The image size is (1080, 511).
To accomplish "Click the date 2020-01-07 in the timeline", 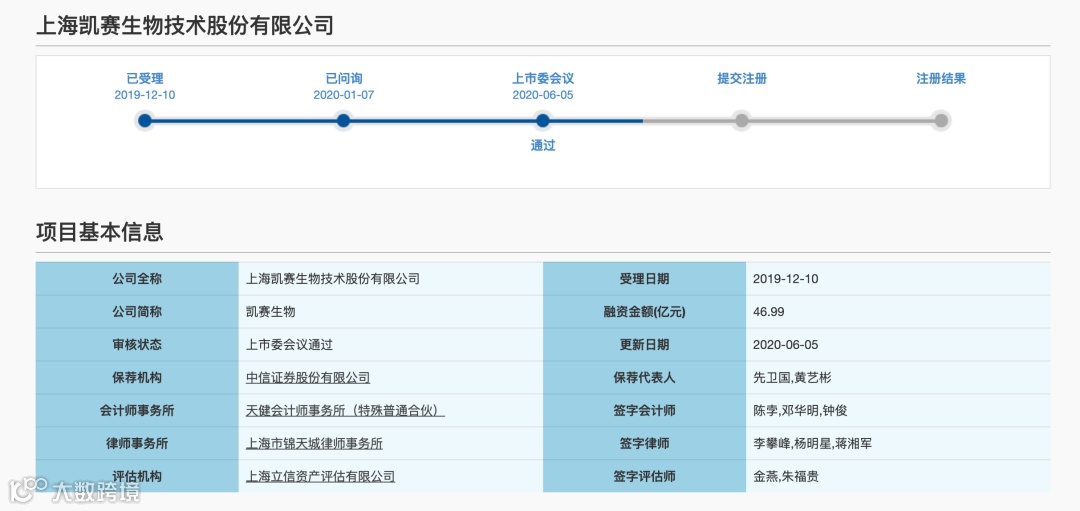I will 344,95.
